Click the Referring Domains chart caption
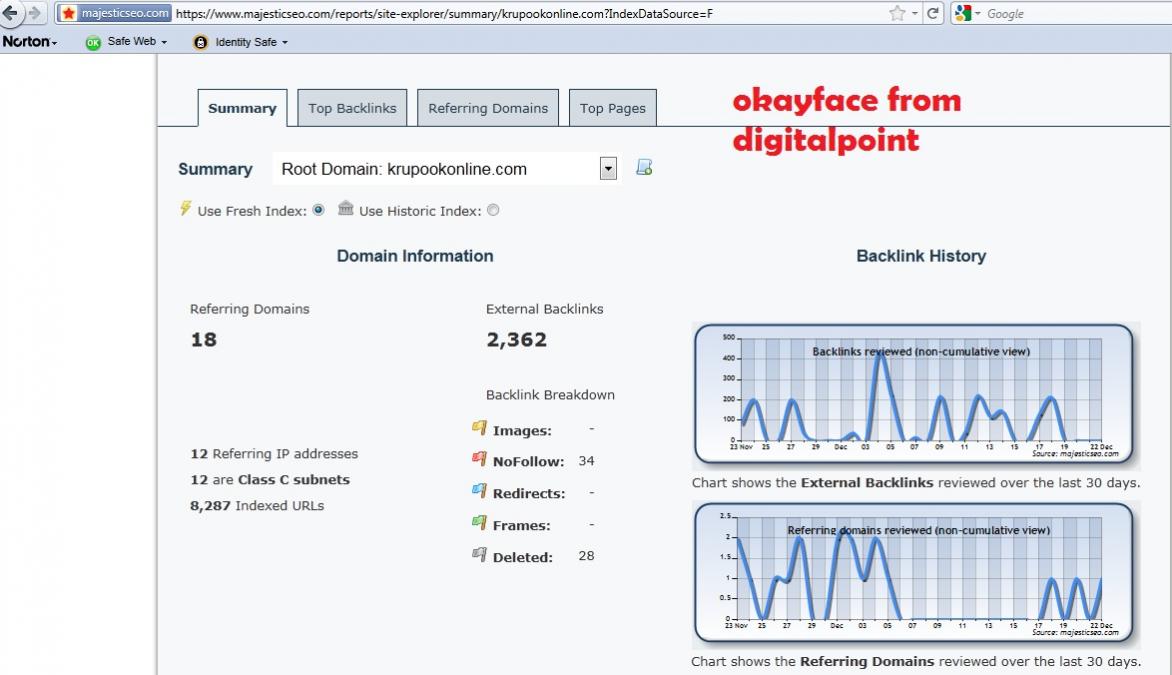The height and width of the screenshot is (675, 1172). point(916,662)
